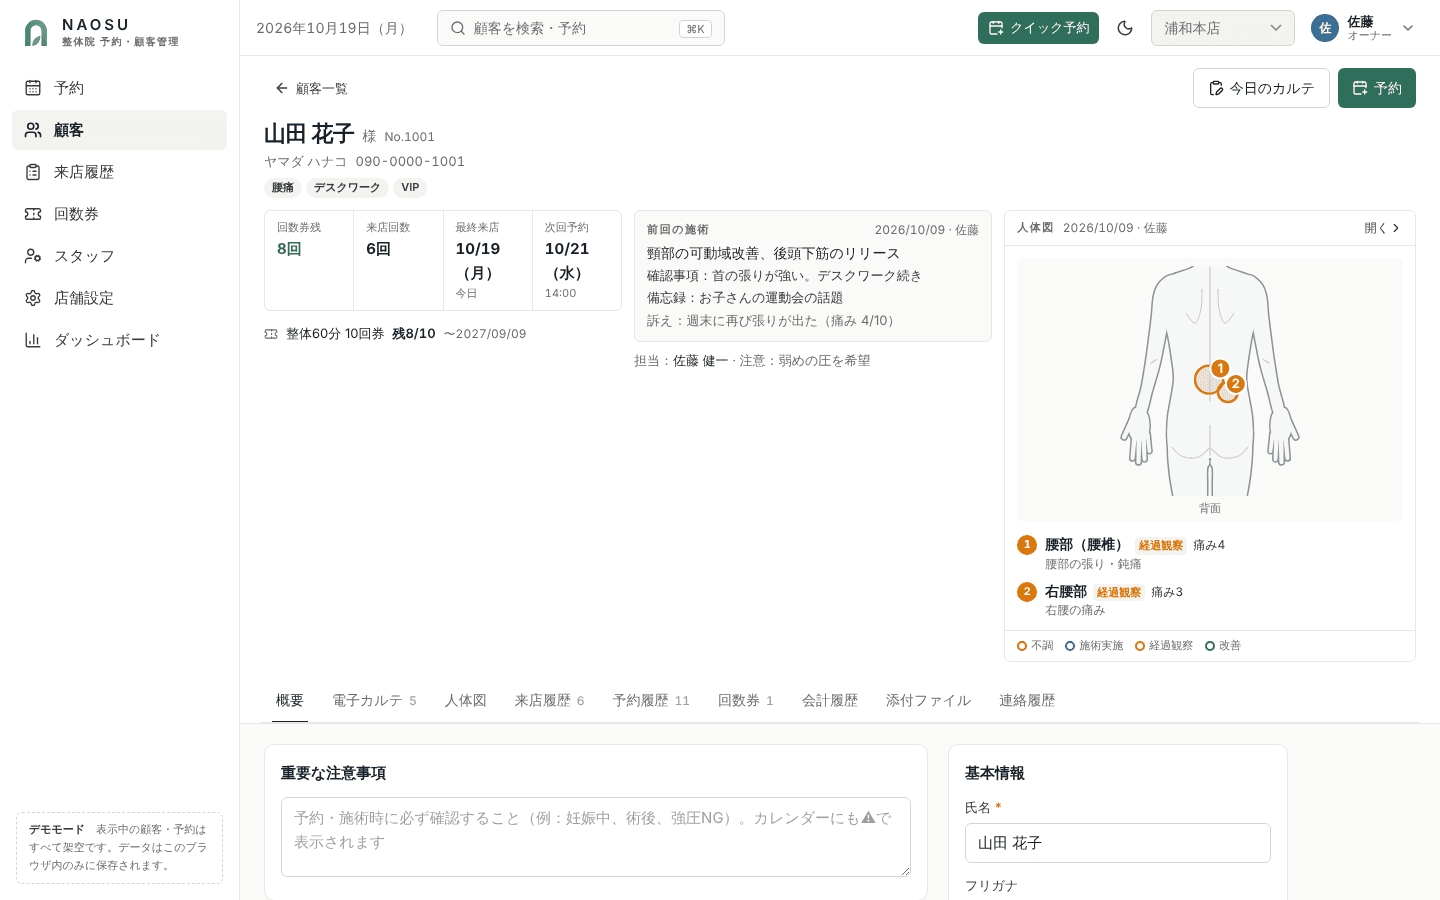The image size is (1440, 900).
Task: Click the 右腰部 entry
Action: coord(1210,600)
